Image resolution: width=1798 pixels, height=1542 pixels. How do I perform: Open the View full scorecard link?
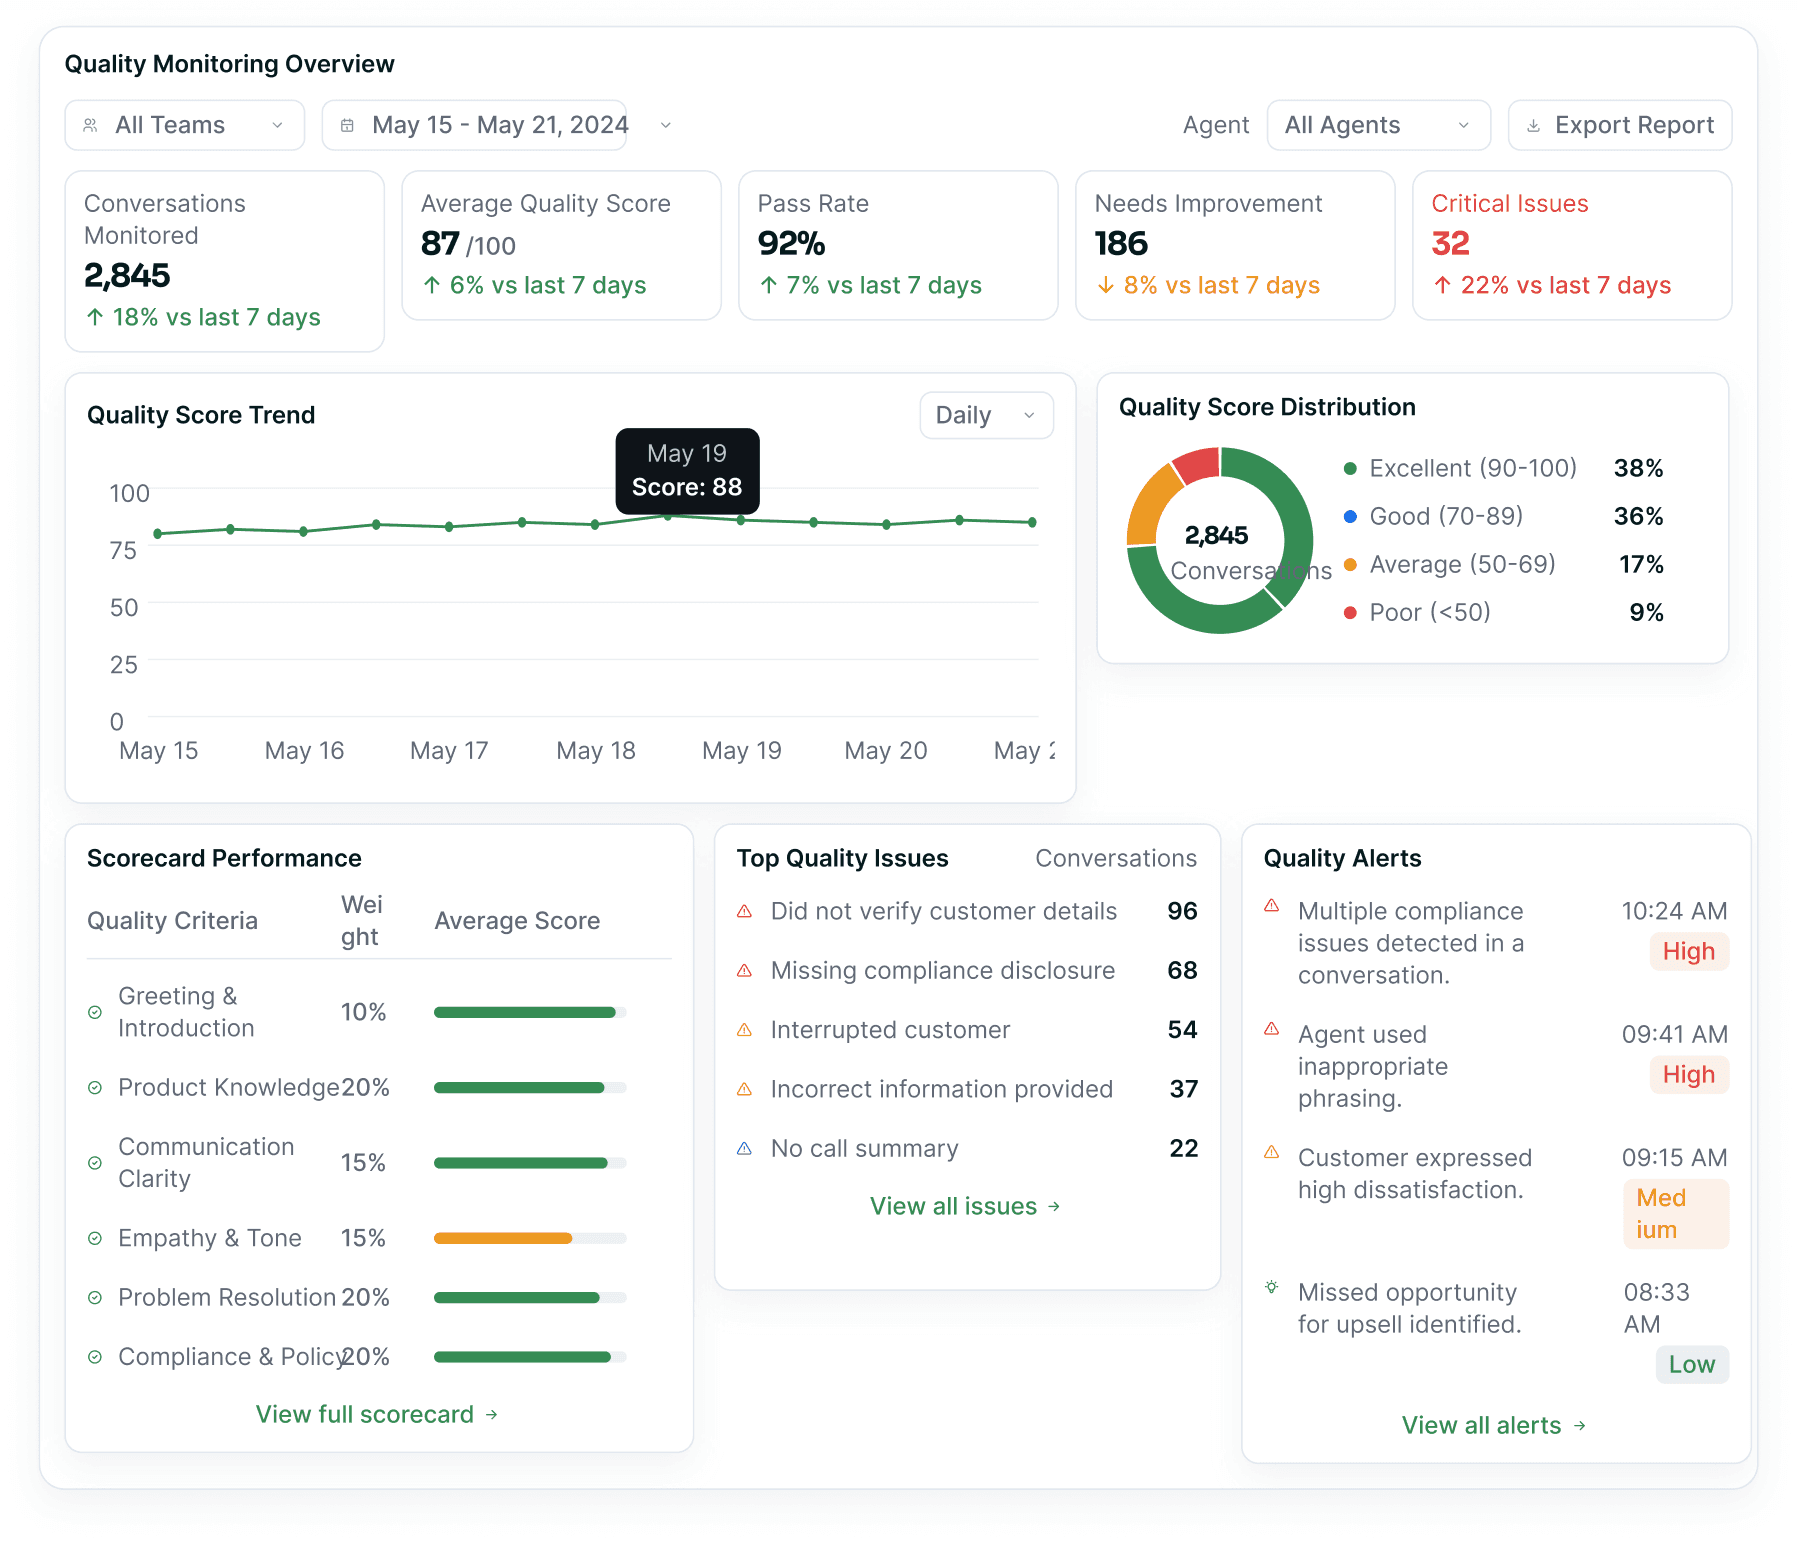(377, 1414)
